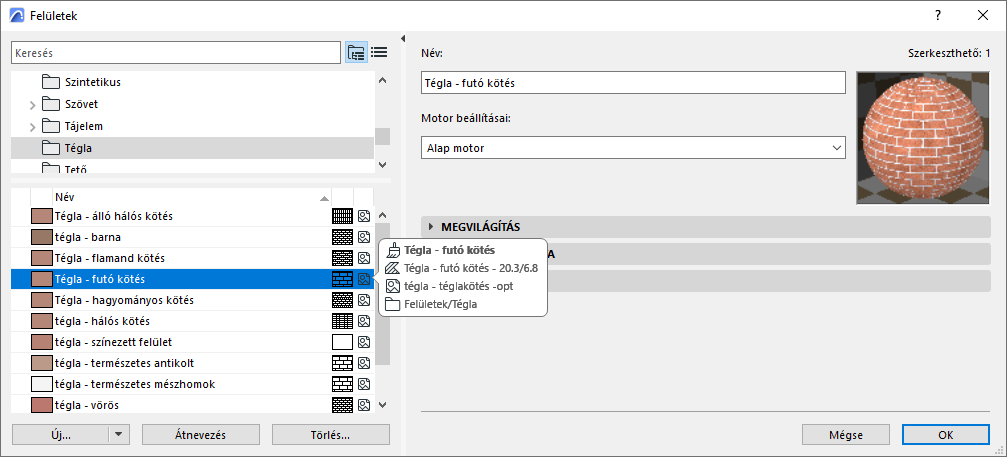1007x457 pixels.
Task: Switch to flat list view icon
Action: point(379,52)
